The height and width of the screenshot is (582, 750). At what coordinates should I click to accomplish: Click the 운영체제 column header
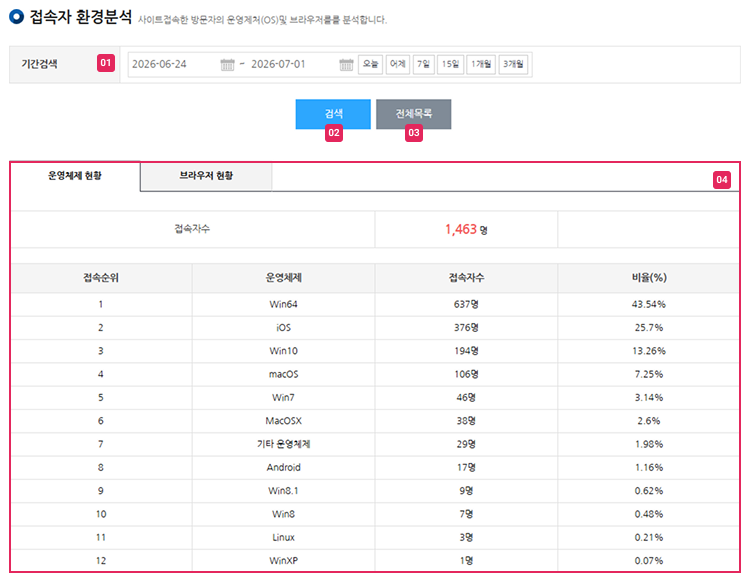[x=284, y=278]
